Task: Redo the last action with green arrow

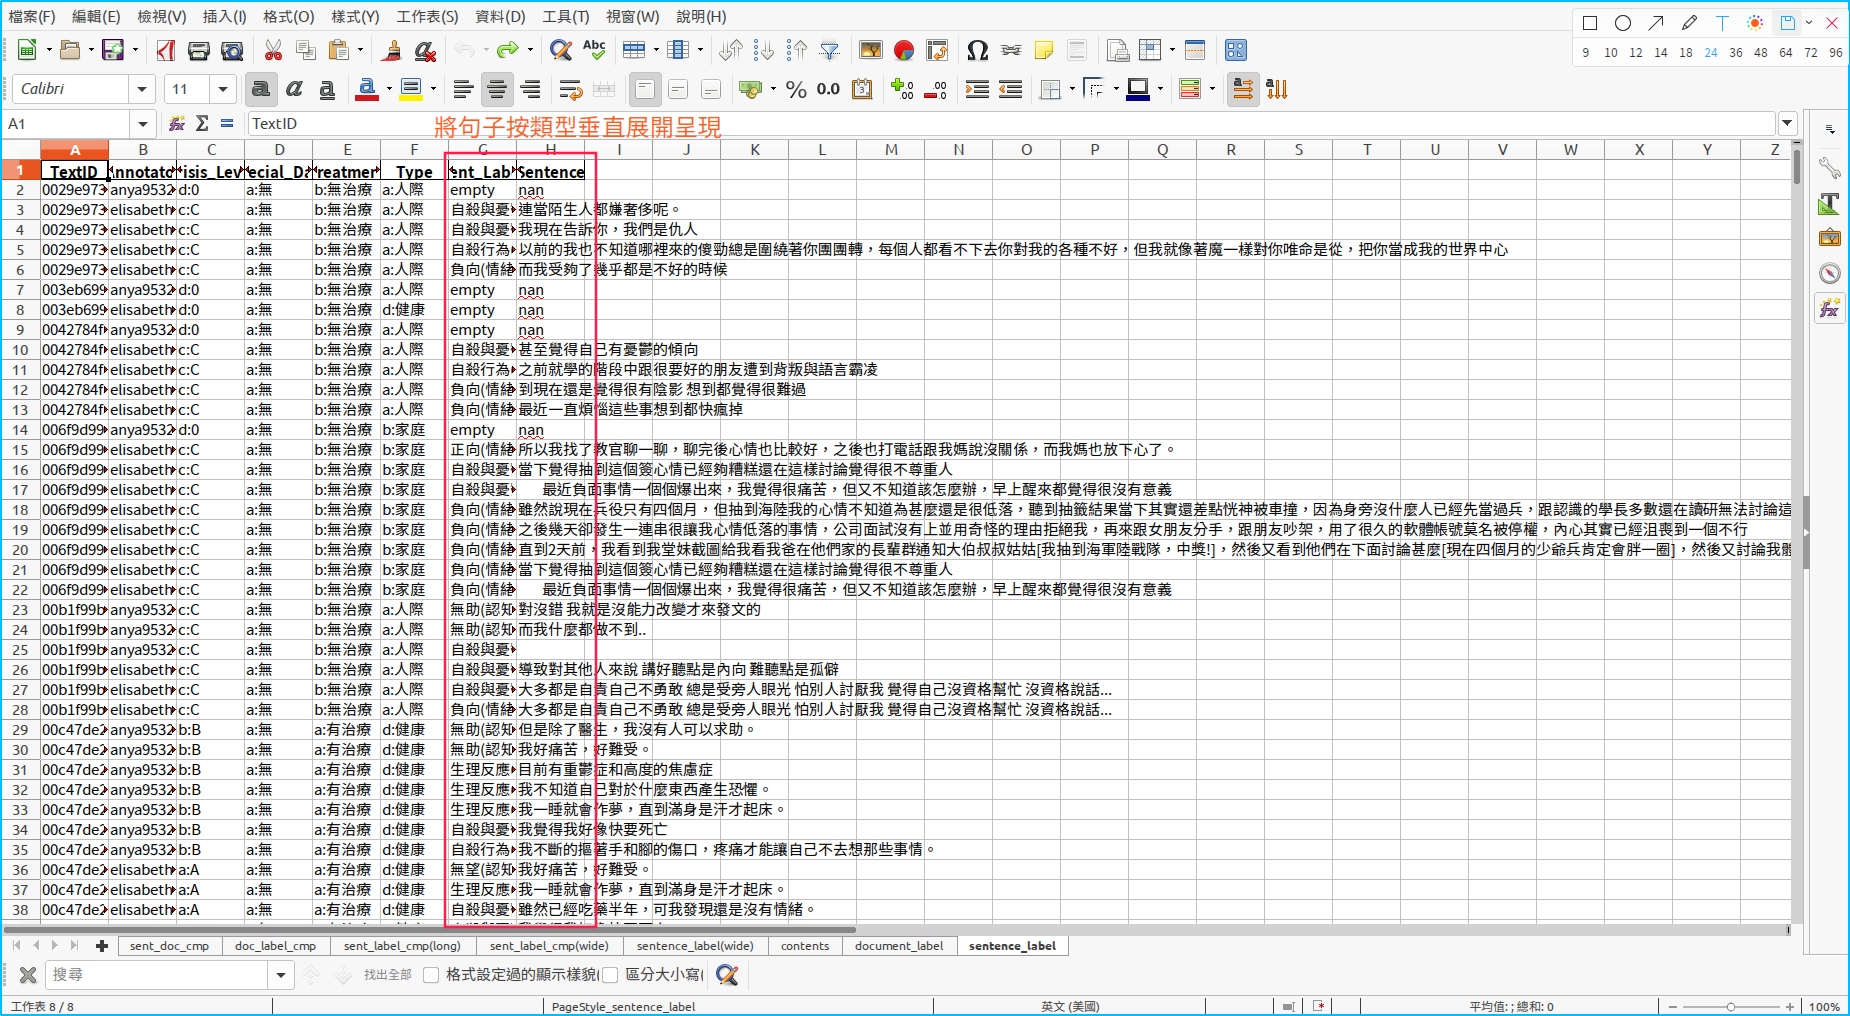Action: coord(508,50)
